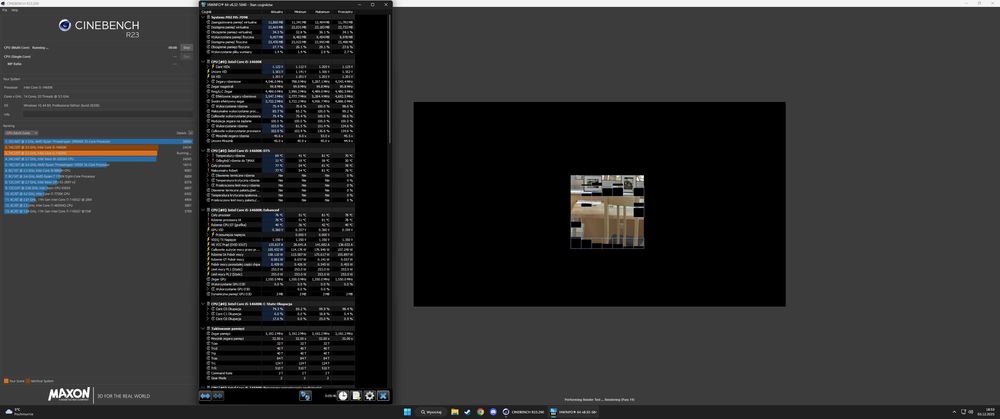Click the Aktualny column header in HWiNFO
Screen dimensions: 1000x419
[x=277, y=11]
